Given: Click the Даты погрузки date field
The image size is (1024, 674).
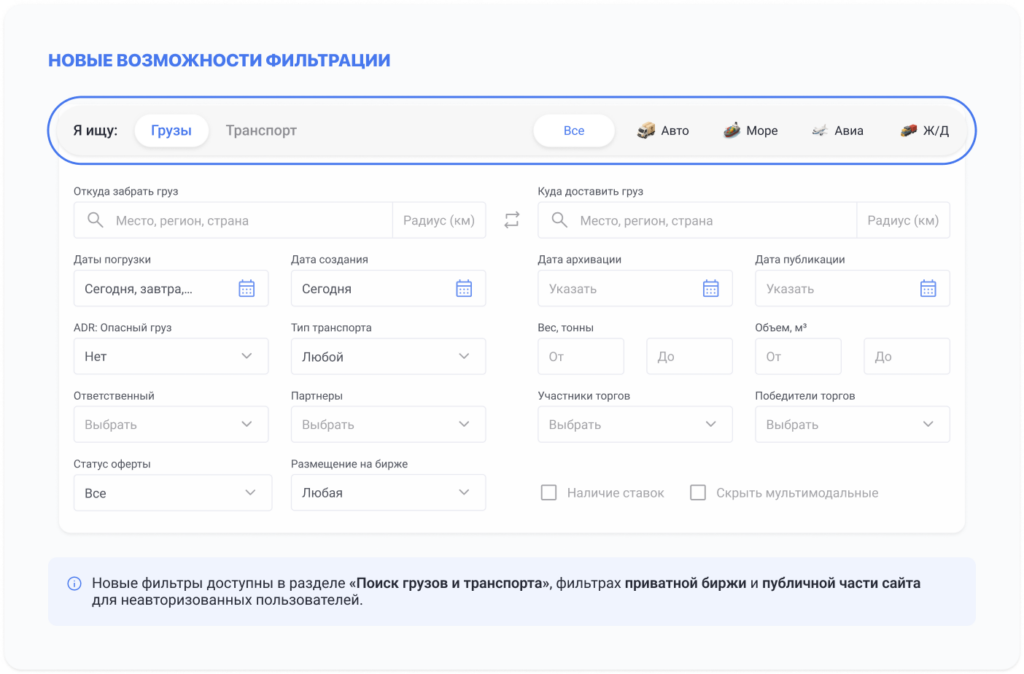Looking at the screenshot, I should (171, 288).
